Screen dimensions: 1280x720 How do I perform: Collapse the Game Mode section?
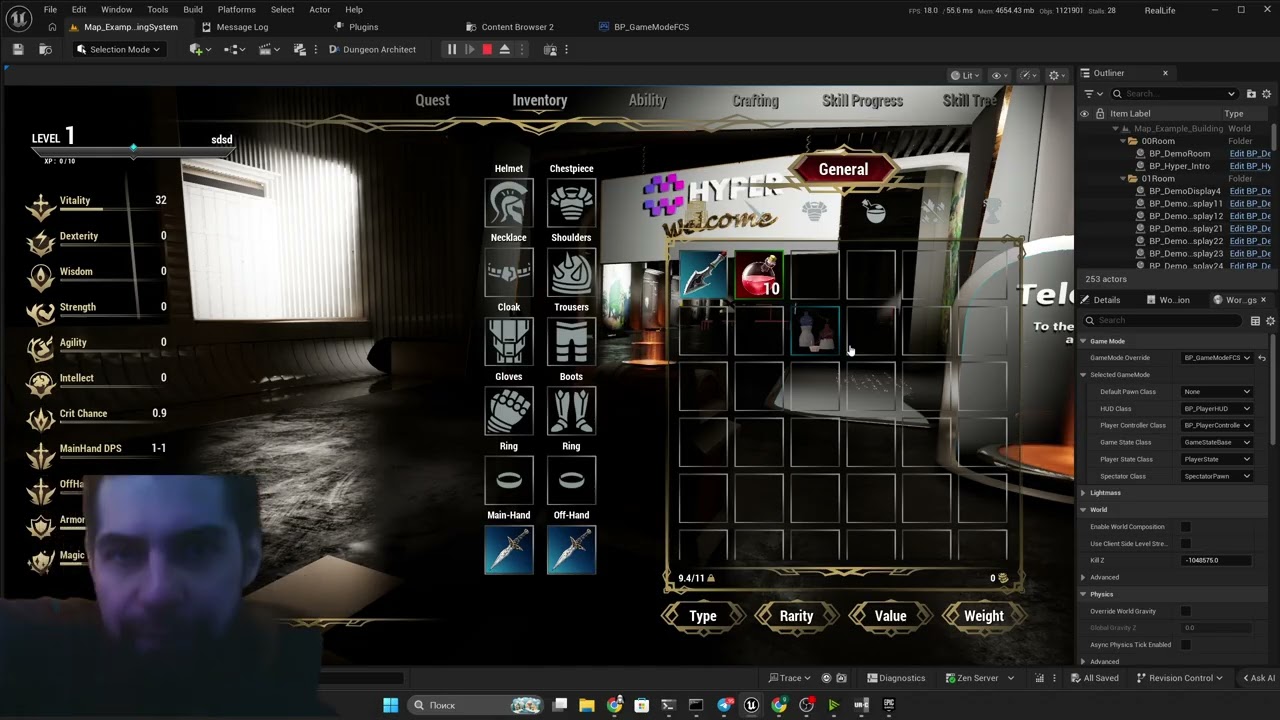[x=1083, y=341]
